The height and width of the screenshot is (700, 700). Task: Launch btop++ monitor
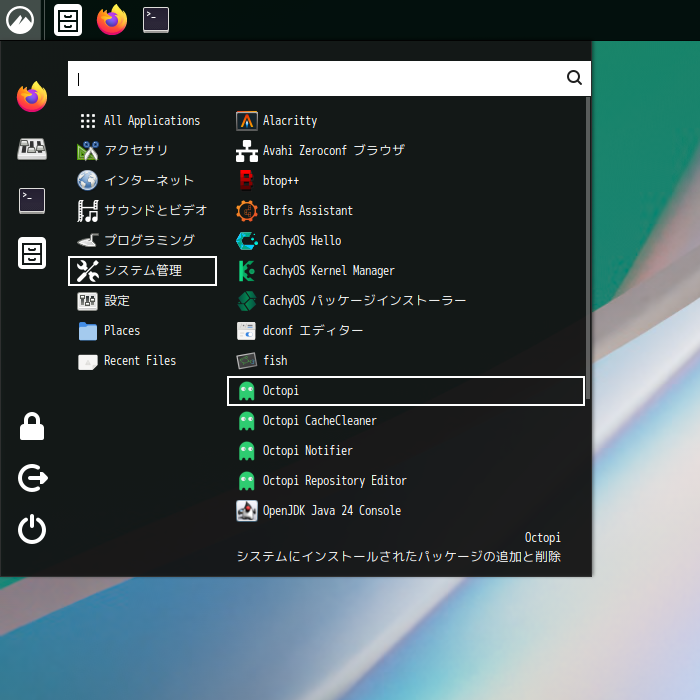(406, 180)
